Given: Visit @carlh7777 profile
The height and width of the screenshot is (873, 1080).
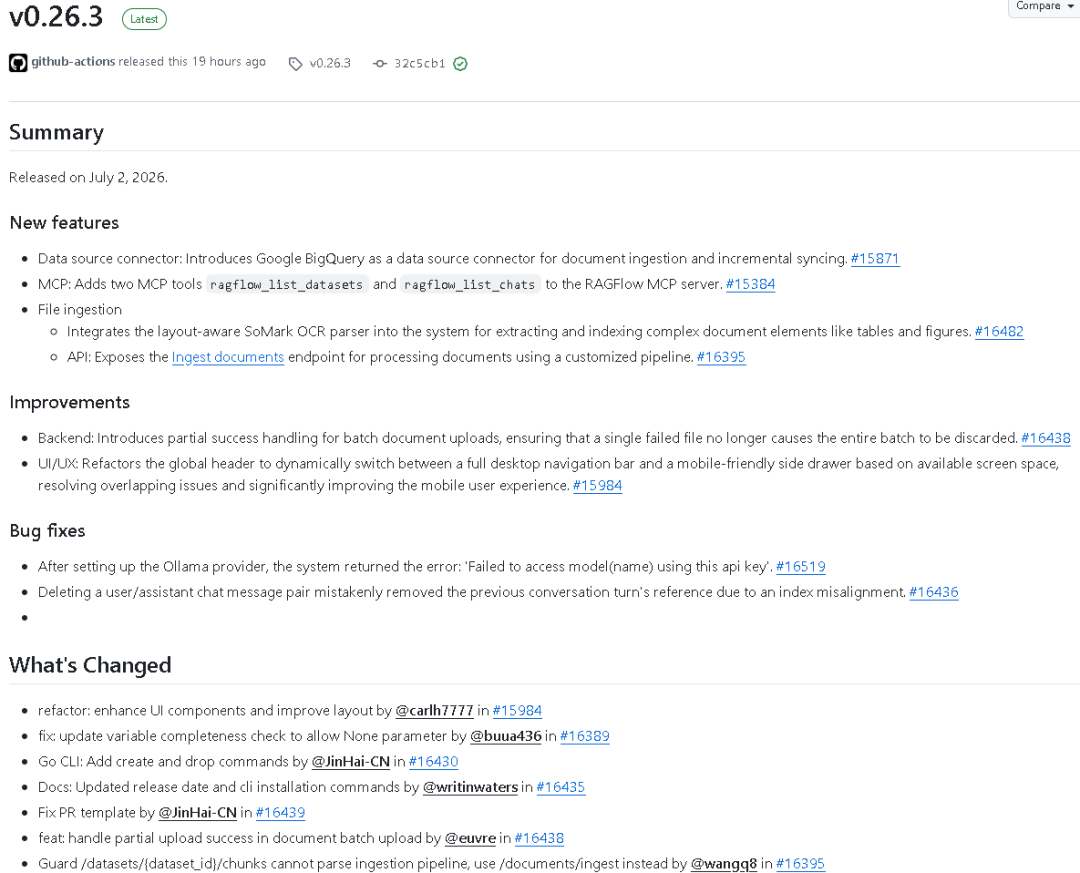Looking at the screenshot, I should [434, 710].
